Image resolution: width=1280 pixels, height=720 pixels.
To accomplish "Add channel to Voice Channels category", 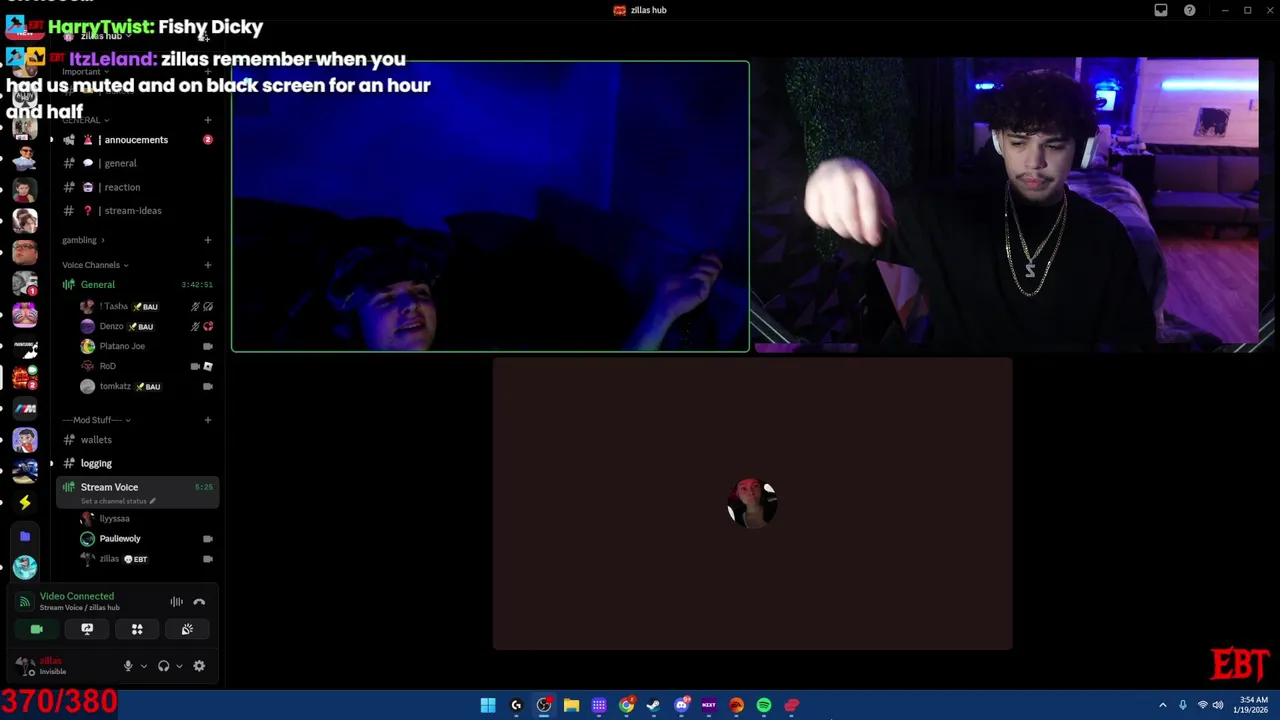I will 208,265.
